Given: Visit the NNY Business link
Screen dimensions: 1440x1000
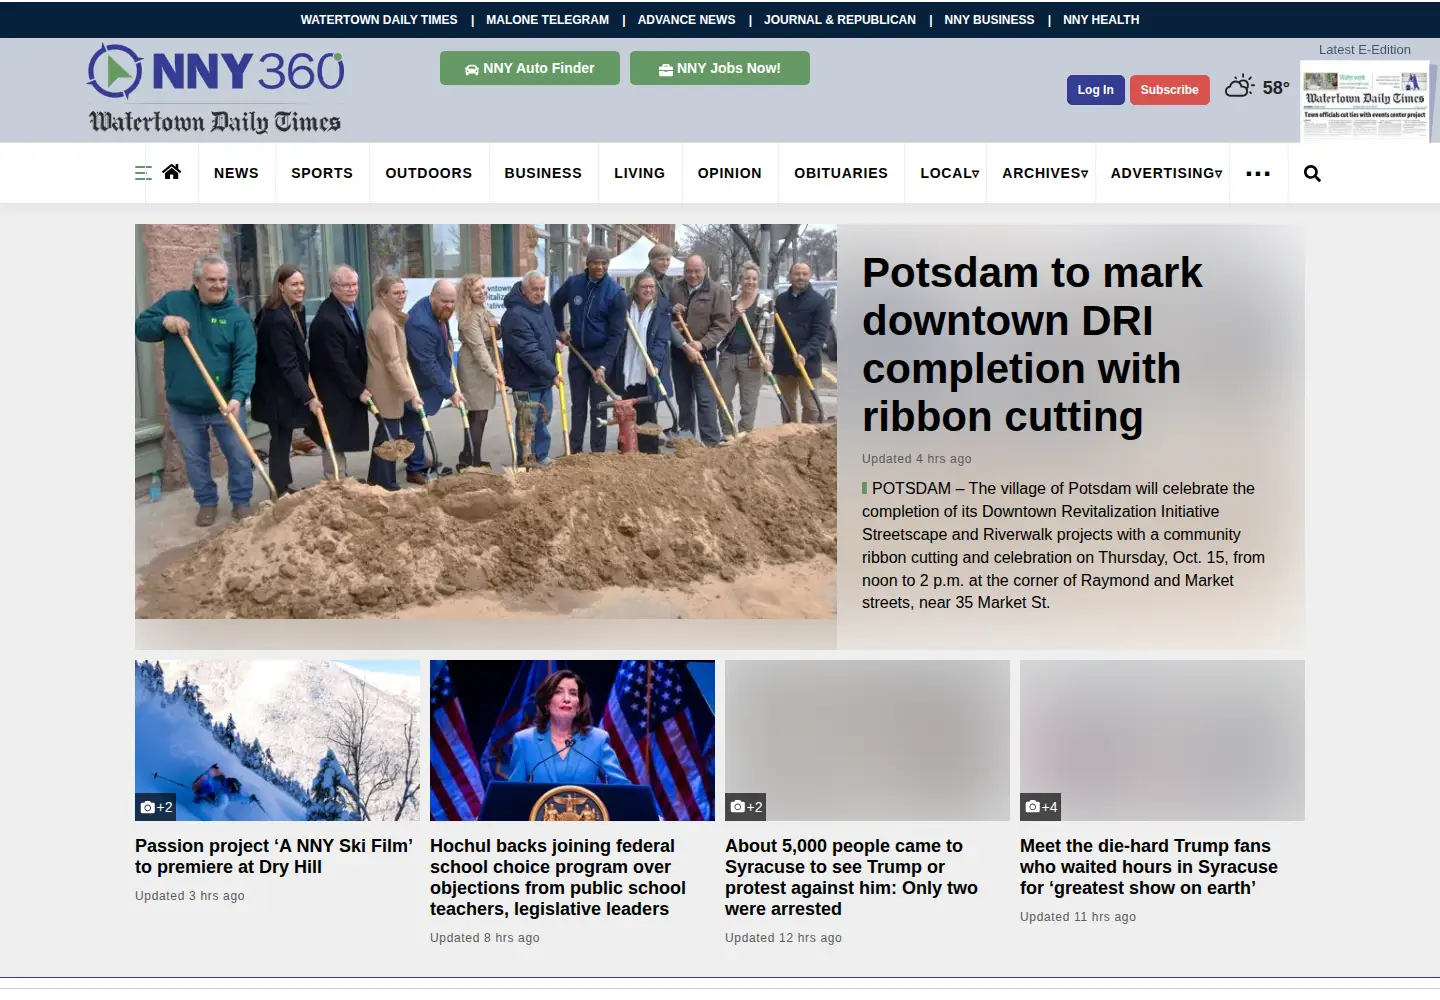Looking at the screenshot, I should pos(990,20).
